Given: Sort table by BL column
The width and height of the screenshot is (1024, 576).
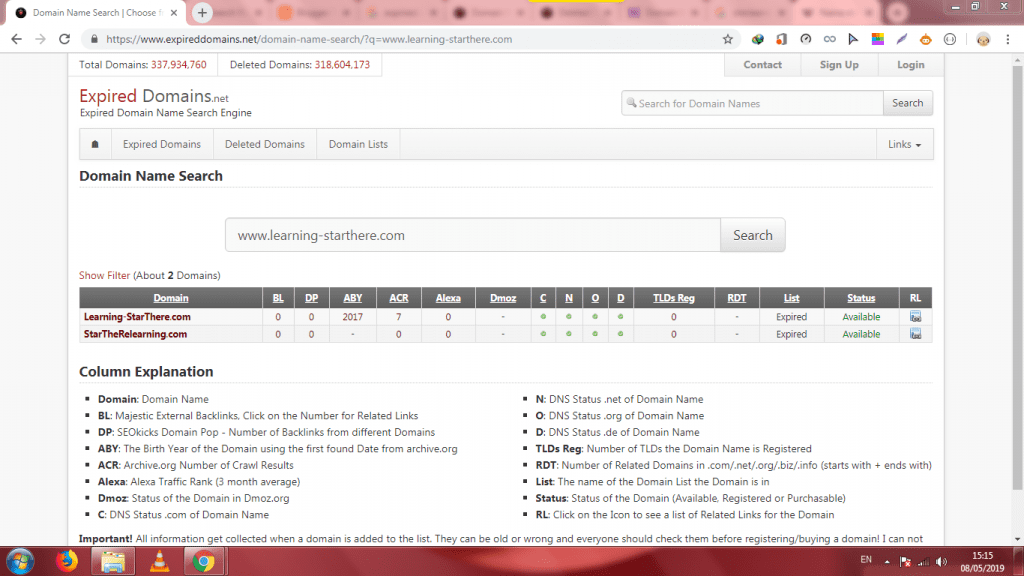Looking at the screenshot, I should point(278,298).
